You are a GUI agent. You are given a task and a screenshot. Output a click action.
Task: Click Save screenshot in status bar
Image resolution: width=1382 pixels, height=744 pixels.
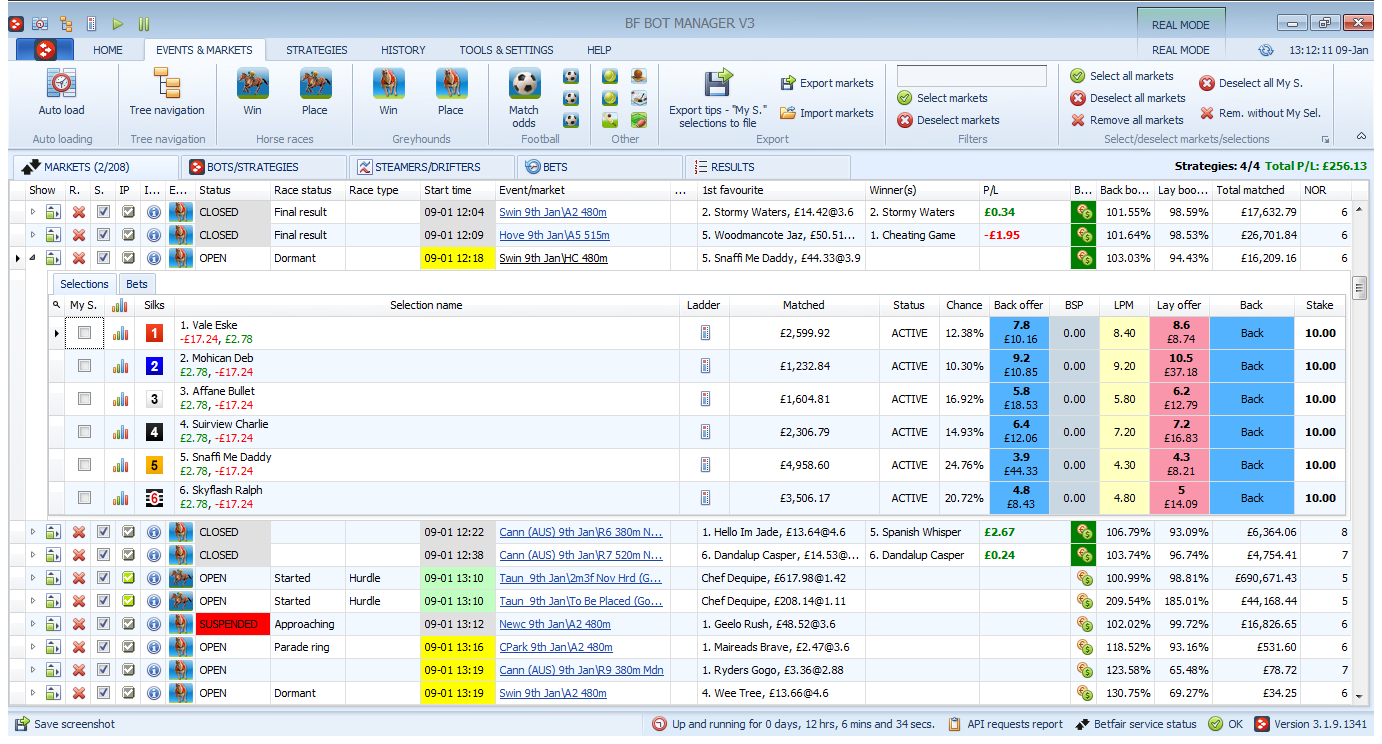click(x=64, y=724)
